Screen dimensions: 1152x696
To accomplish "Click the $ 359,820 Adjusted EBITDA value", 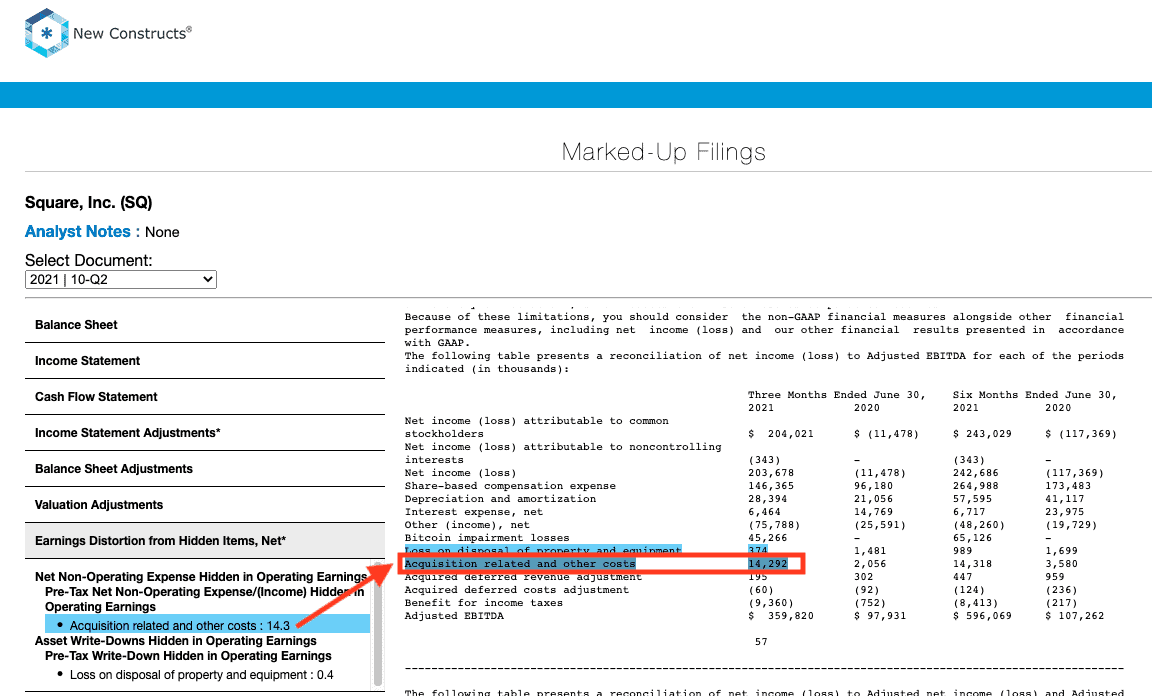I will click(x=781, y=616).
